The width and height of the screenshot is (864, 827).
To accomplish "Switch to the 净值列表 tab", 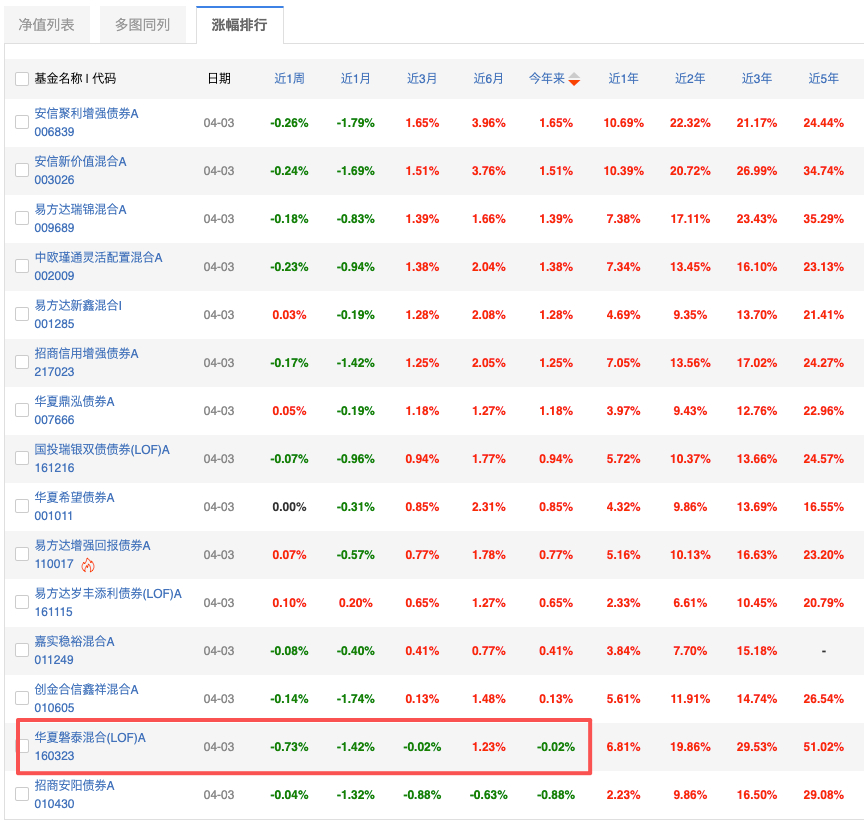I will [x=46, y=24].
